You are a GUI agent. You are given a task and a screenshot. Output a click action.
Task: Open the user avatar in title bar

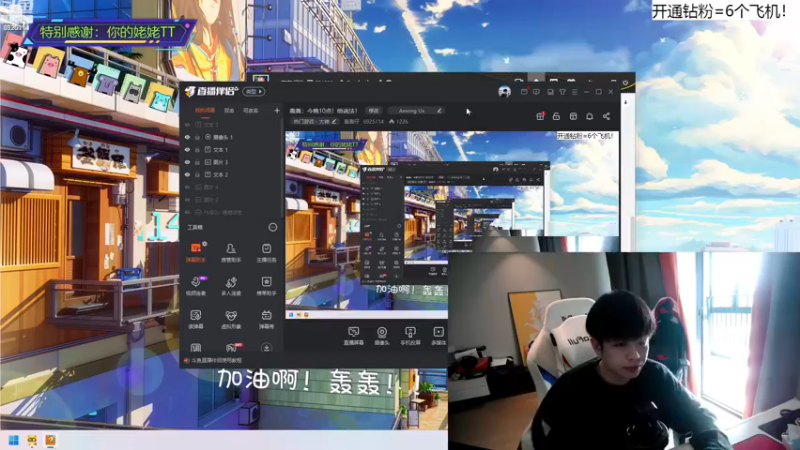(x=504, y=92)
